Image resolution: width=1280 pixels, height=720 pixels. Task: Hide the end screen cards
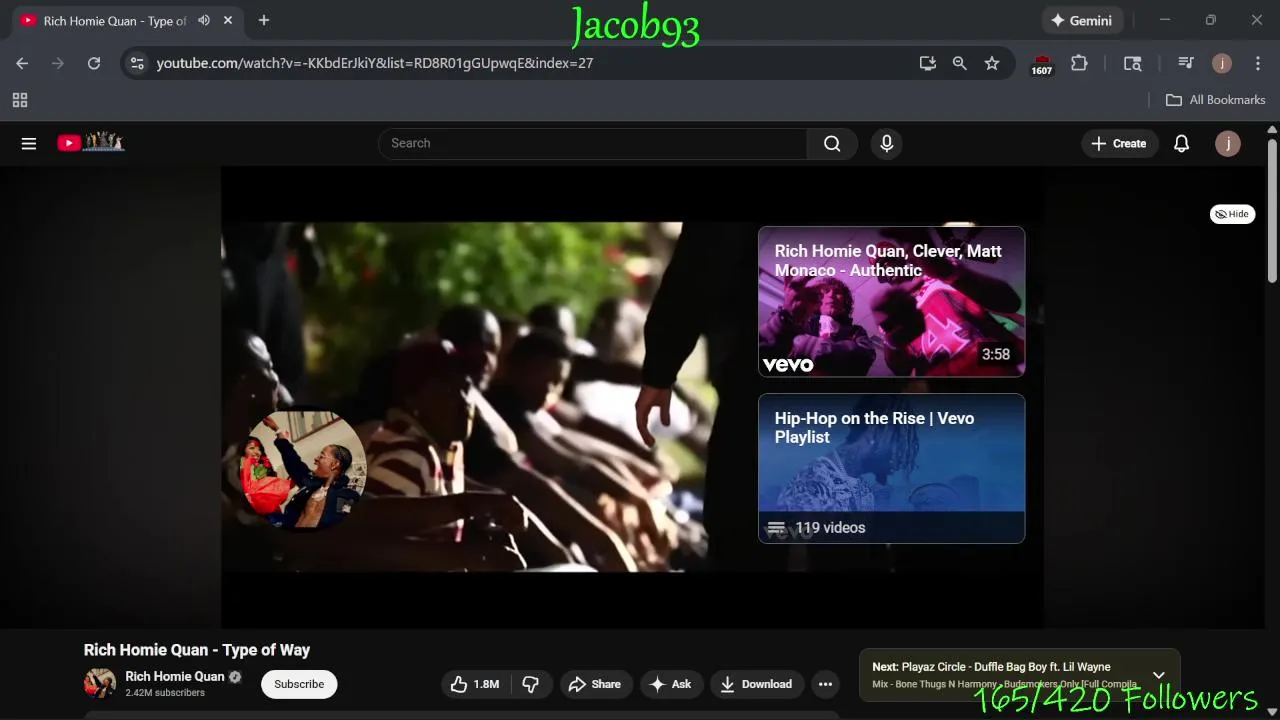[x=1232, y=214]
